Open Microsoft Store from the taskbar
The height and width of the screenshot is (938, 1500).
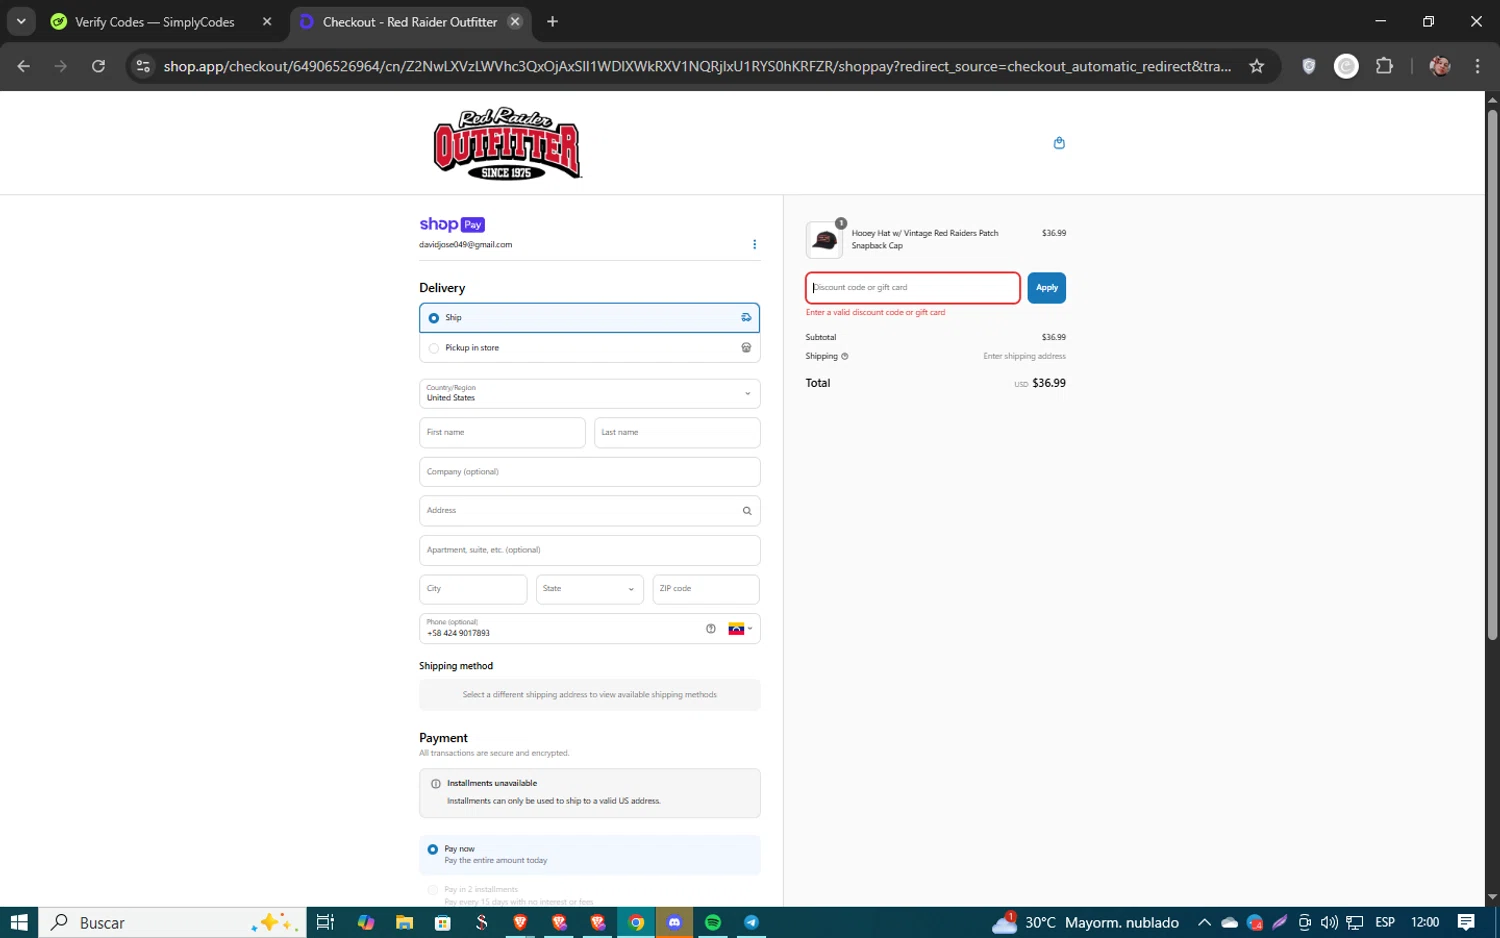(443, 922)
